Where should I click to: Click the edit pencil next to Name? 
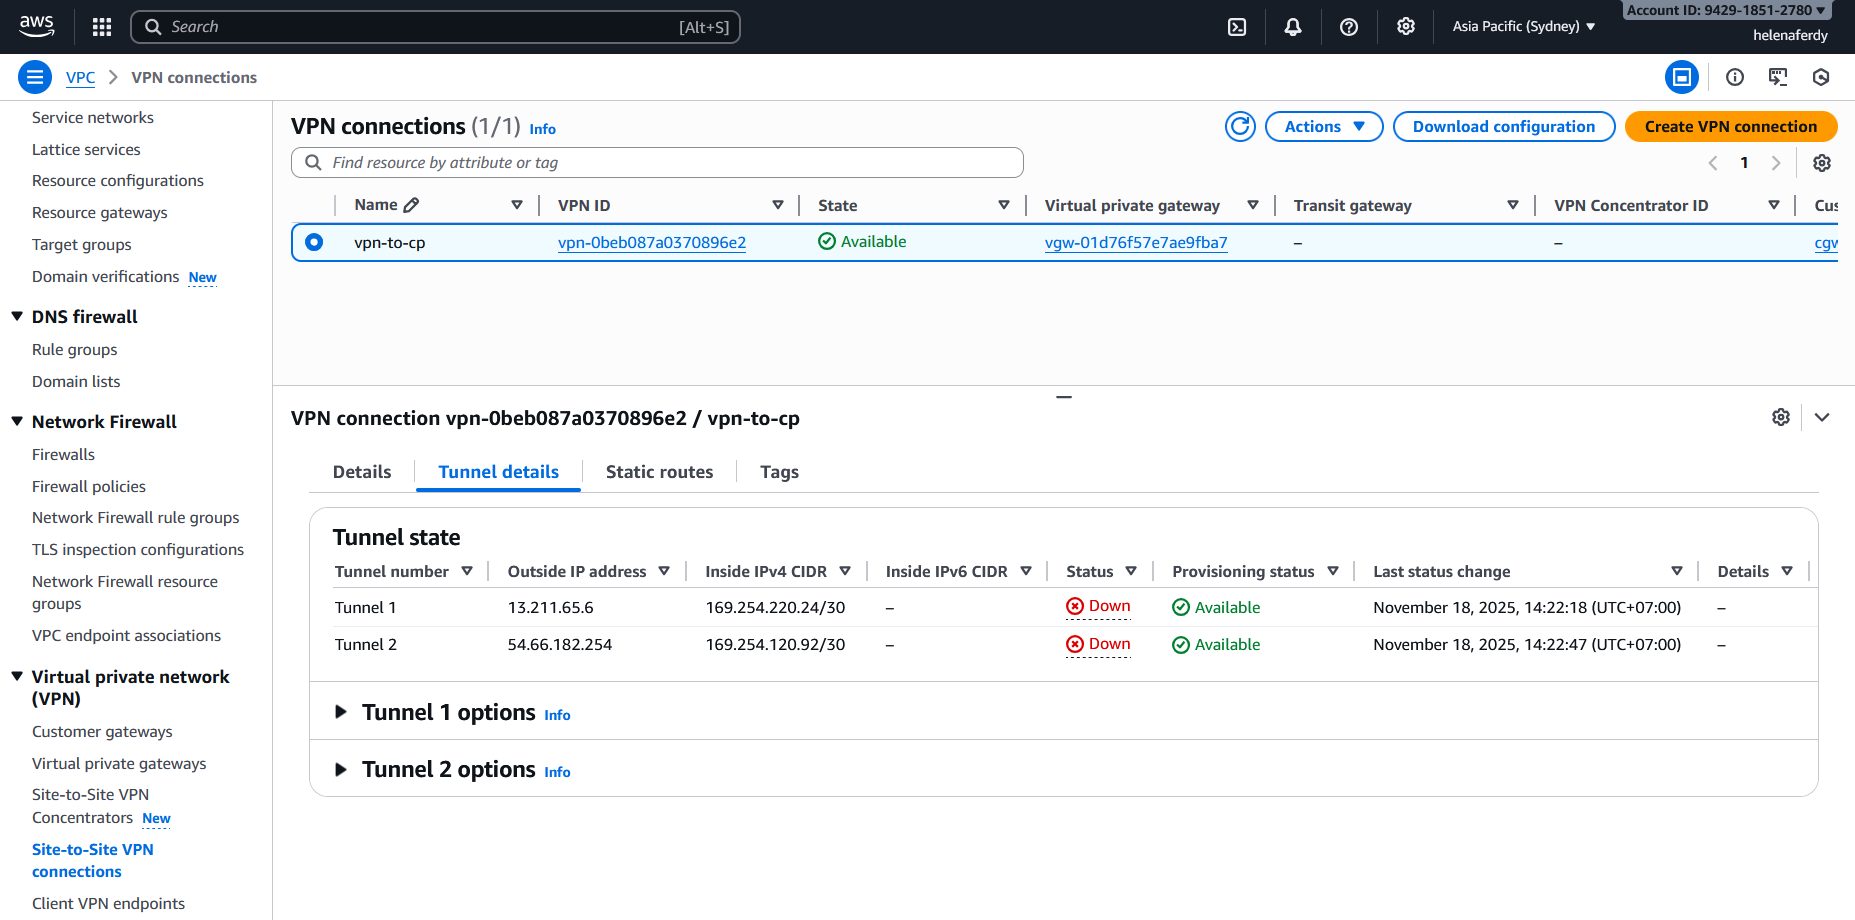click(411, 205)
